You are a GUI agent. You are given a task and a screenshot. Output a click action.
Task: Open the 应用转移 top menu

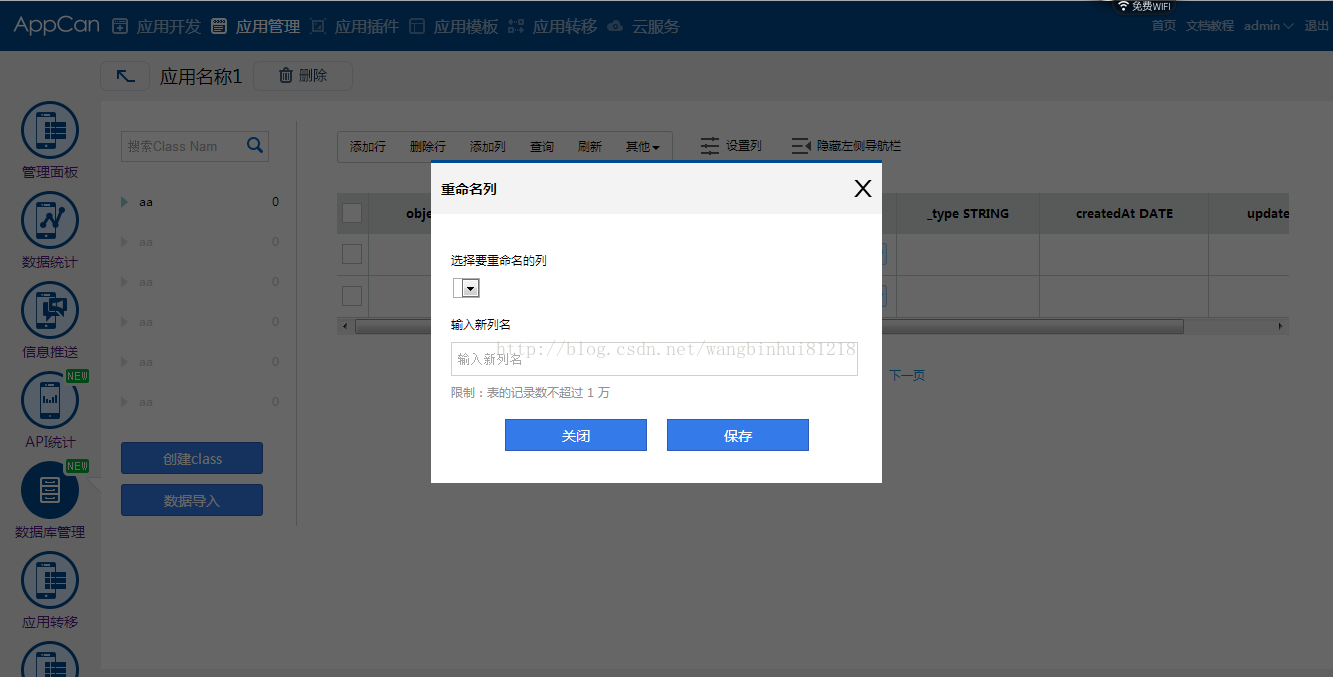(553, 26)
